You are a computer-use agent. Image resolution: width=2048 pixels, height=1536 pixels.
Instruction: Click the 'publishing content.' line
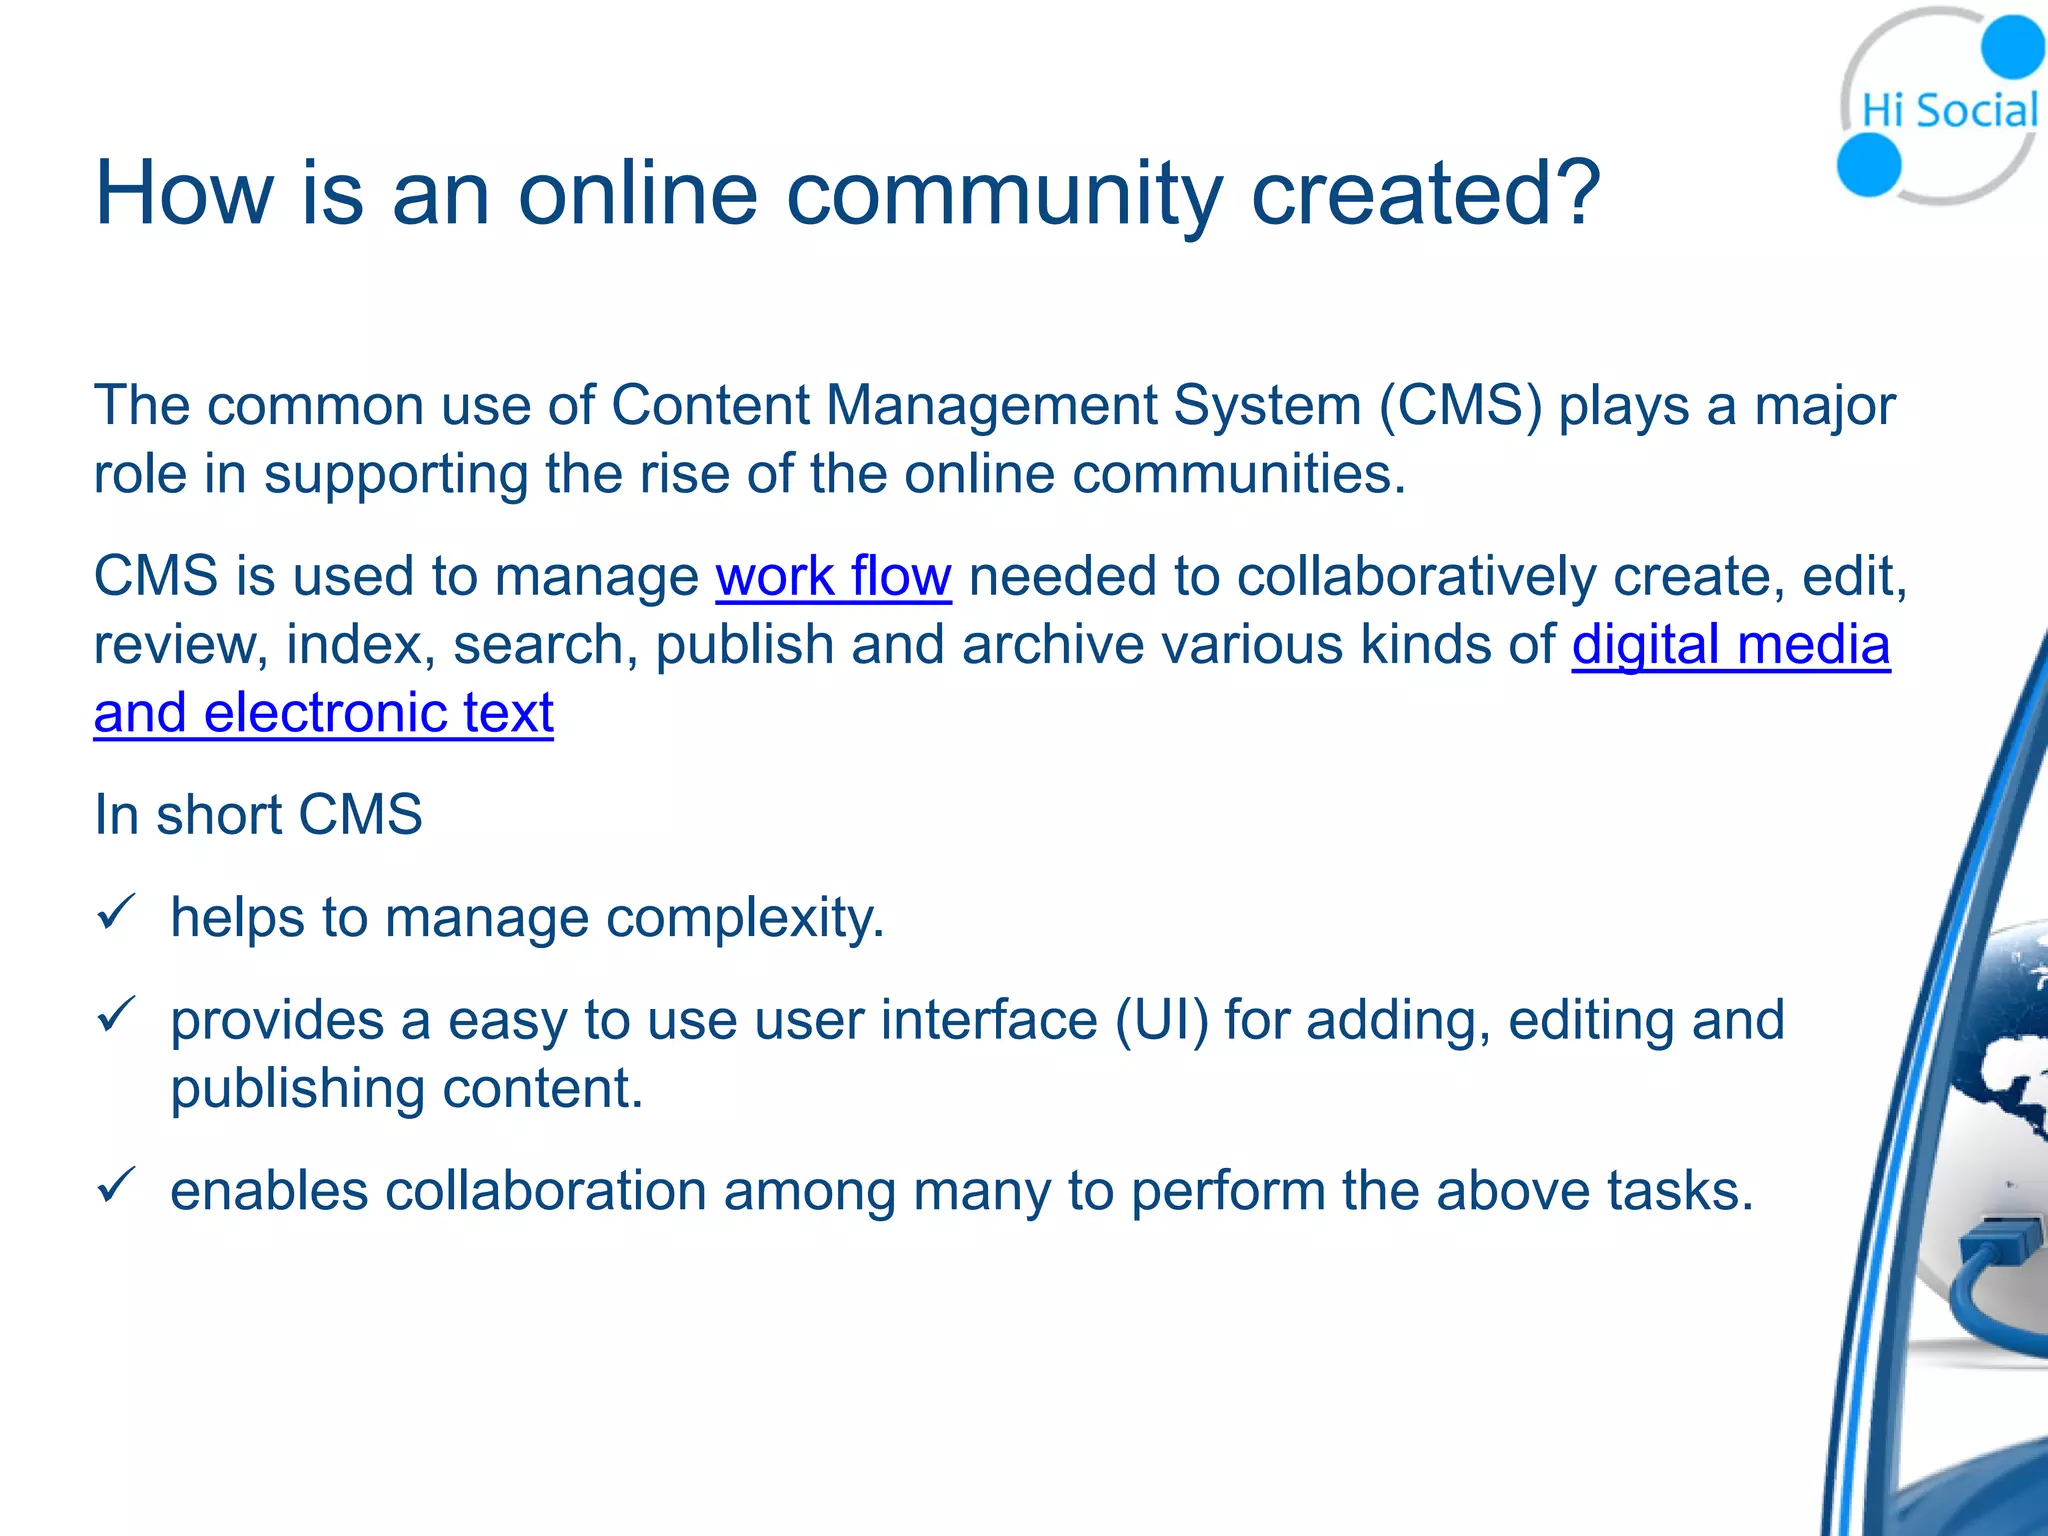(406, 1088)
